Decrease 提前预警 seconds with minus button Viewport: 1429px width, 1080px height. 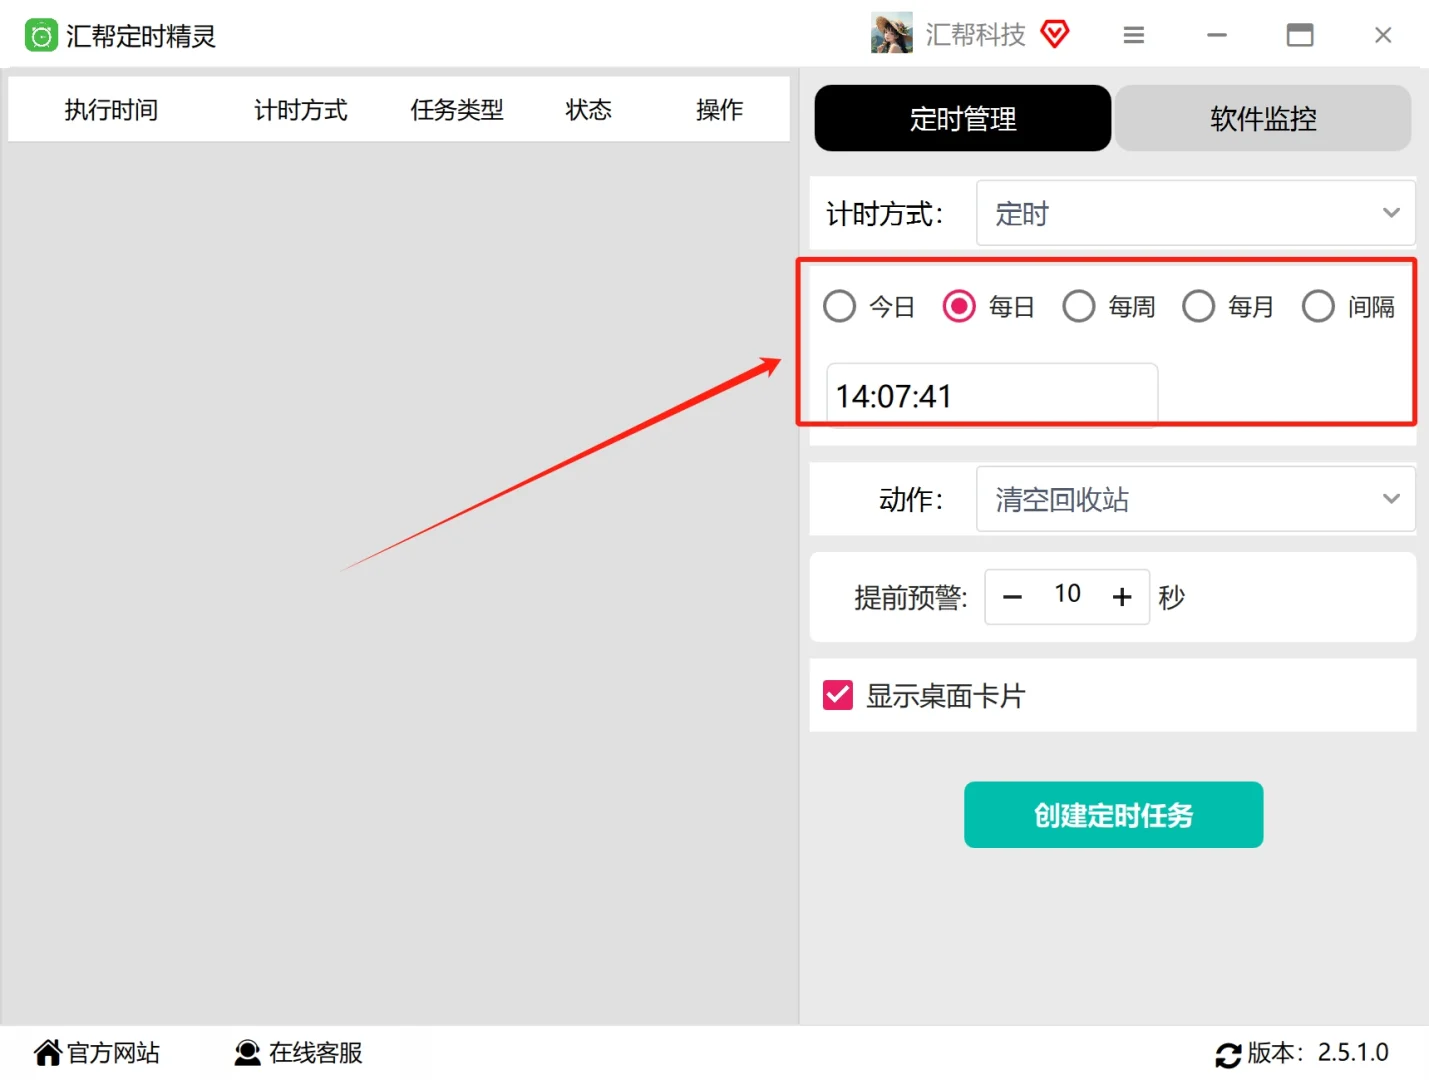(1012, 596)
